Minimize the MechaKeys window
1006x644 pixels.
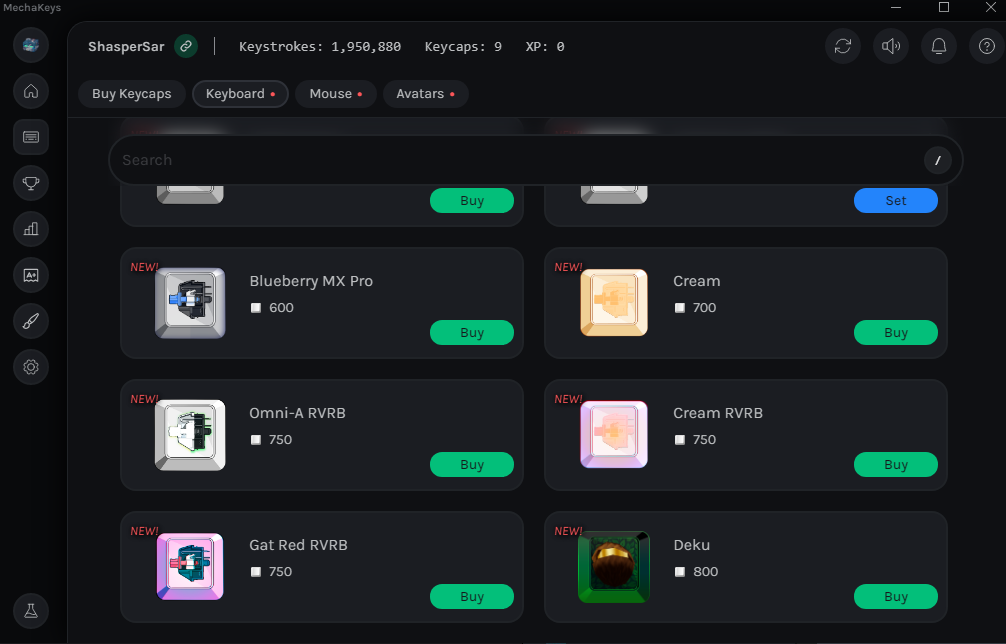896,7
